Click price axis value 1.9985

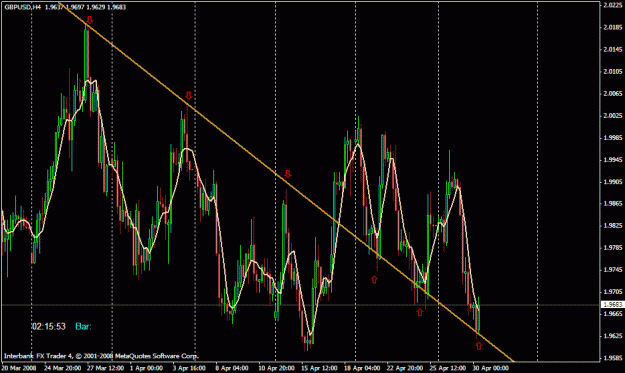[613, 138]
